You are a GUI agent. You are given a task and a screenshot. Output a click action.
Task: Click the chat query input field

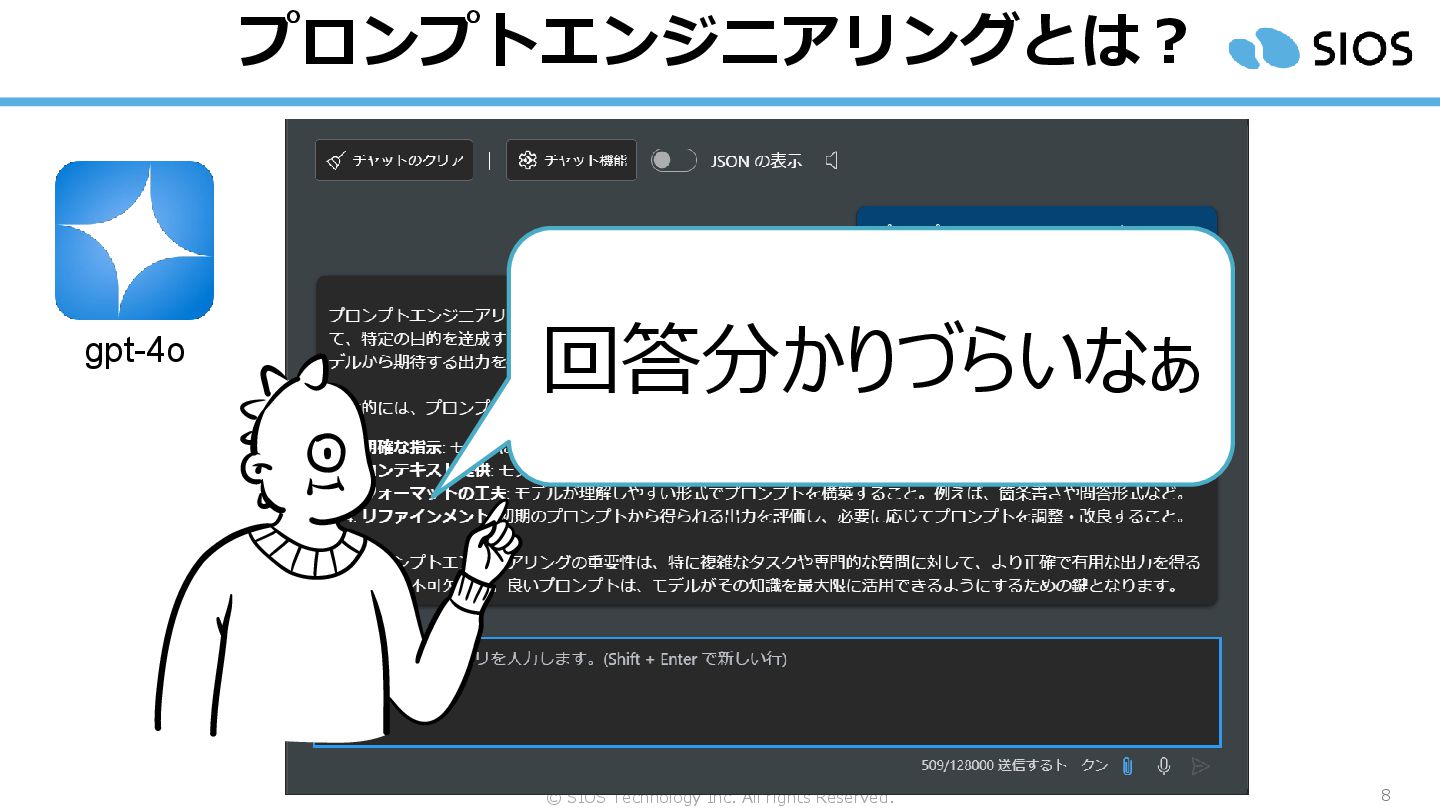pyautogui.click(x=767, y=692)
